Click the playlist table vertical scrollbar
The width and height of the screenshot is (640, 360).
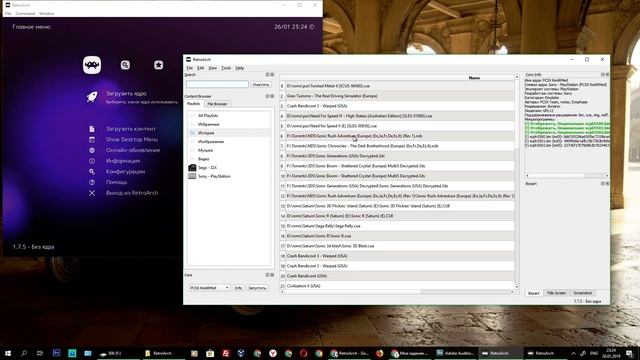(x=517, y=182)
